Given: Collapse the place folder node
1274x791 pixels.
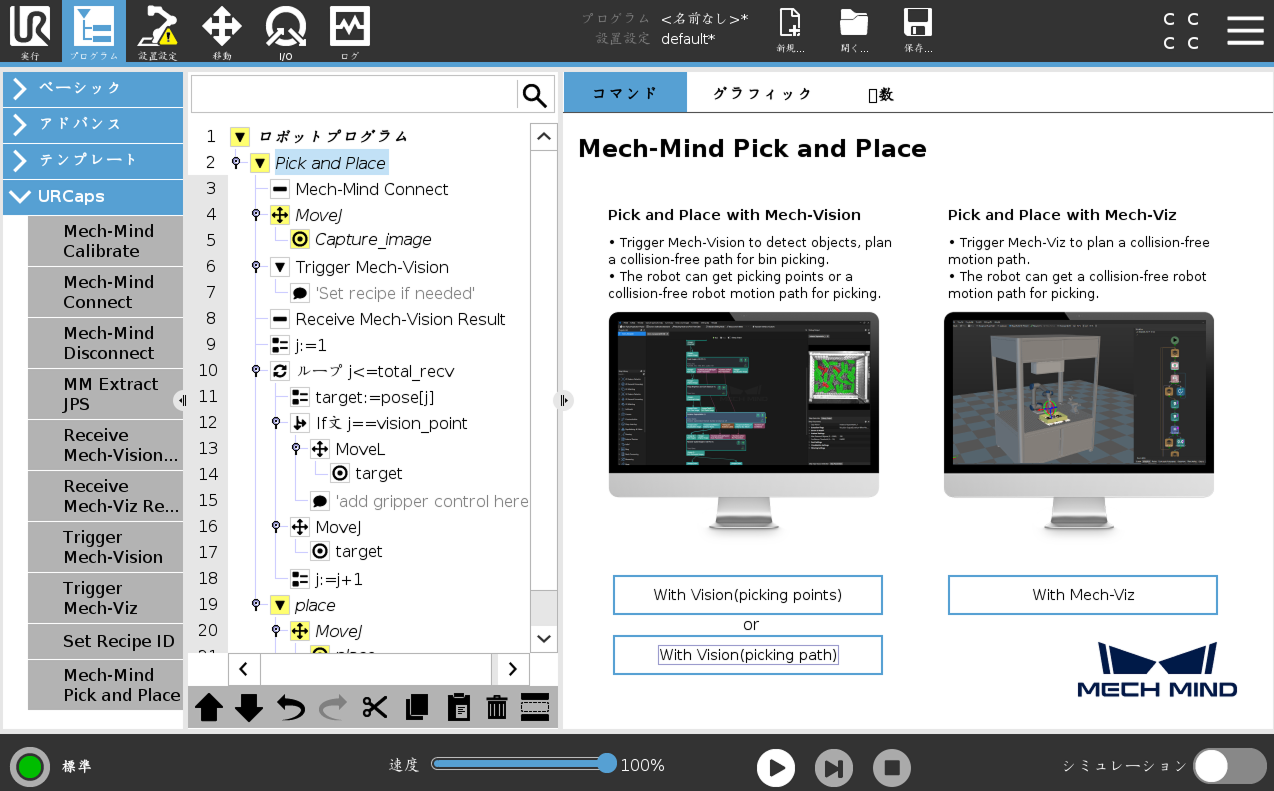Looking at the screenshot, I should pyautogui.click(x=280, y=605).
